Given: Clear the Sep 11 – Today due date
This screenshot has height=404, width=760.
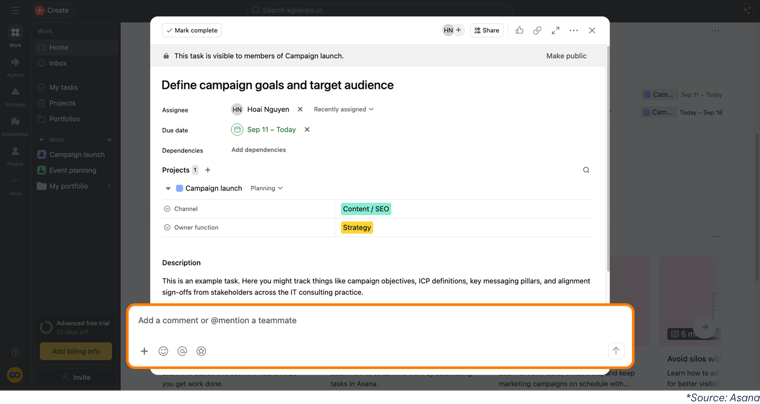Looking at the screenshot, I should [307, 129].
